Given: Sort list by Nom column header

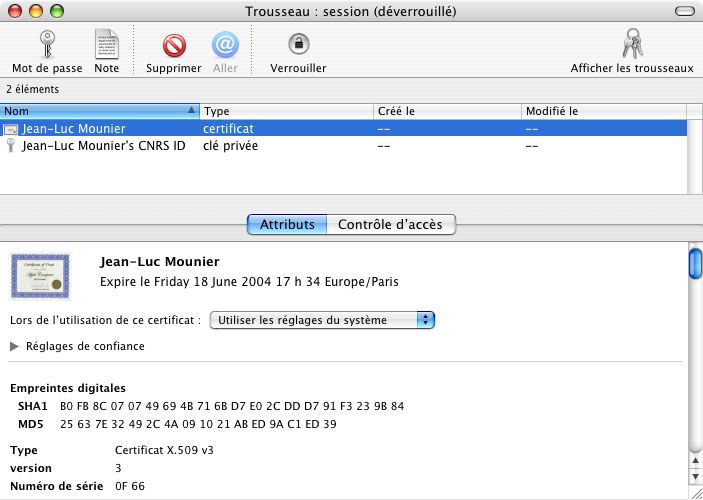Looking at the screenshot, I should point(100,111).
